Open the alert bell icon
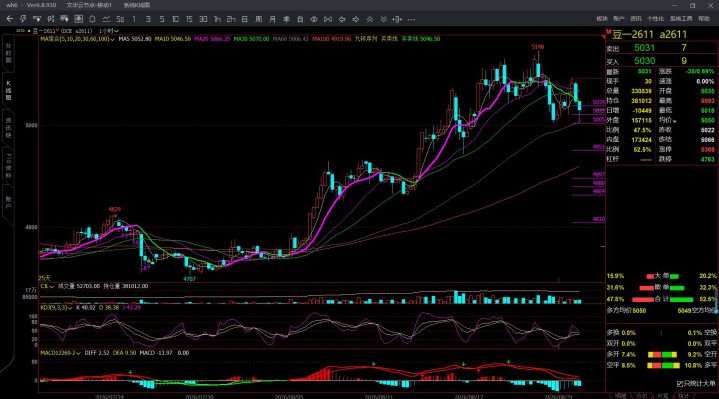This screenshot has height=399, width=719. [92, 19]
